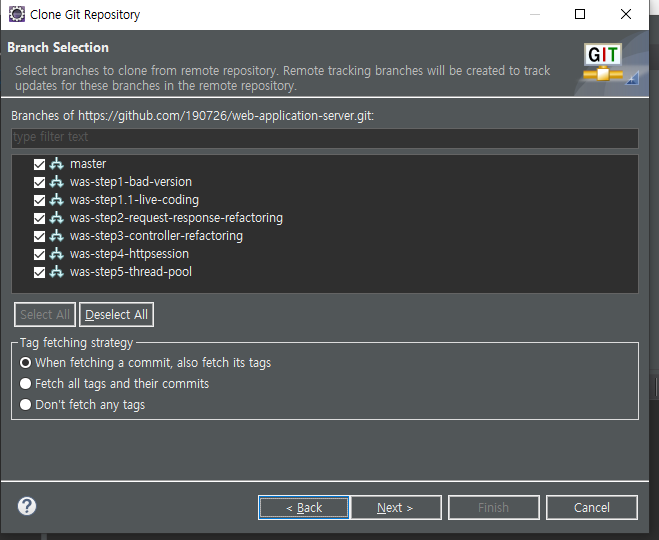Screen dimensions: 659x540
Task: Click Next to continue the wizard
Action: point(395,508)
